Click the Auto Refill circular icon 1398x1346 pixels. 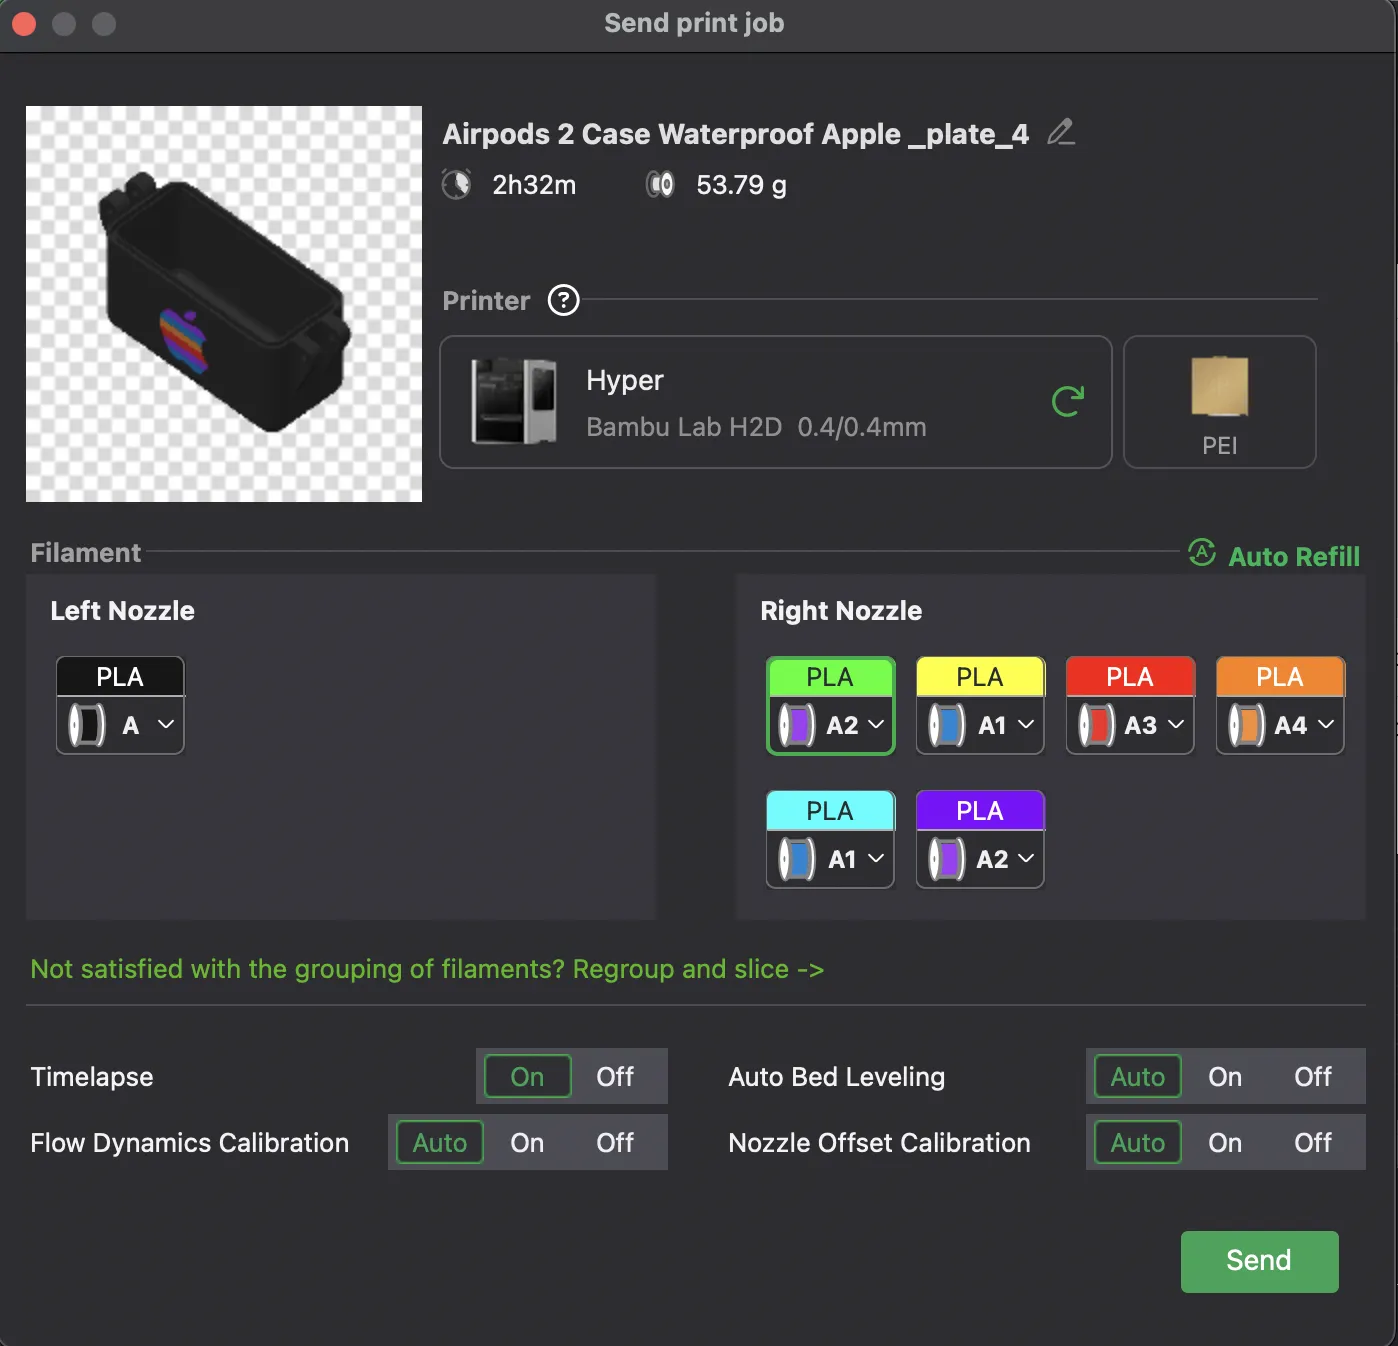tap(1202, 552)
